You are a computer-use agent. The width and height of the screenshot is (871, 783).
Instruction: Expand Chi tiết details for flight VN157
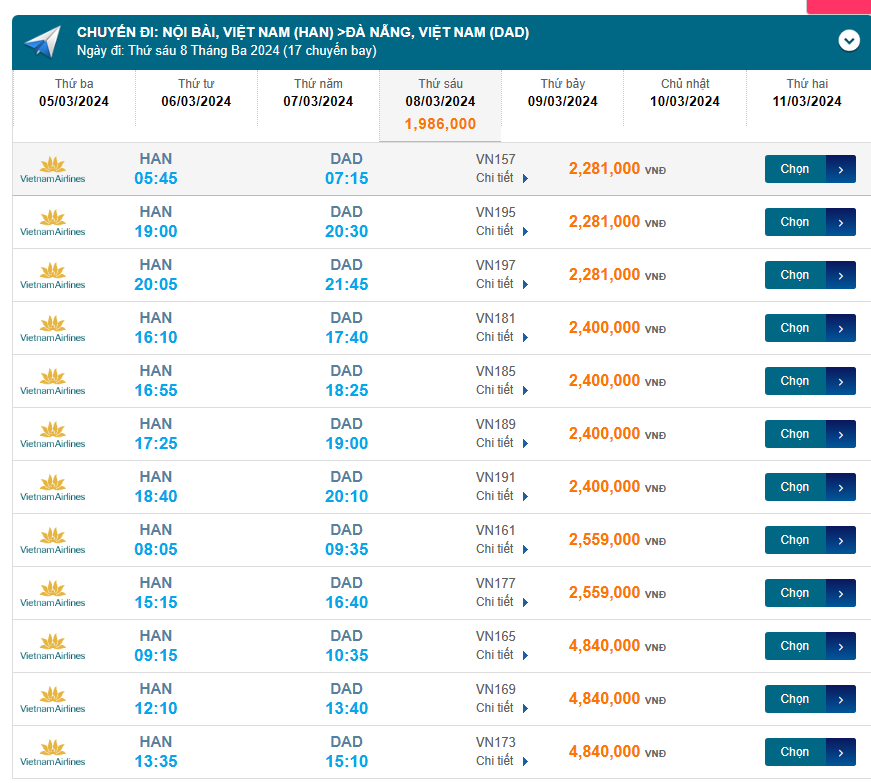[x=501, y=178]
